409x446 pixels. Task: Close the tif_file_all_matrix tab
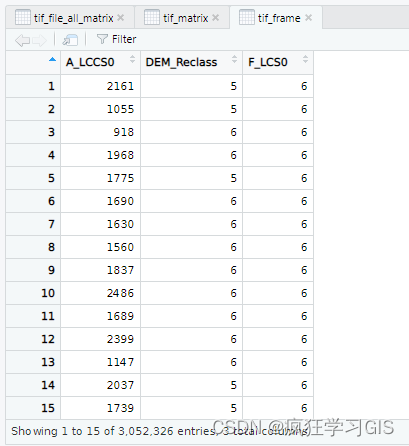pyautogui.click(x=121, y=18)
